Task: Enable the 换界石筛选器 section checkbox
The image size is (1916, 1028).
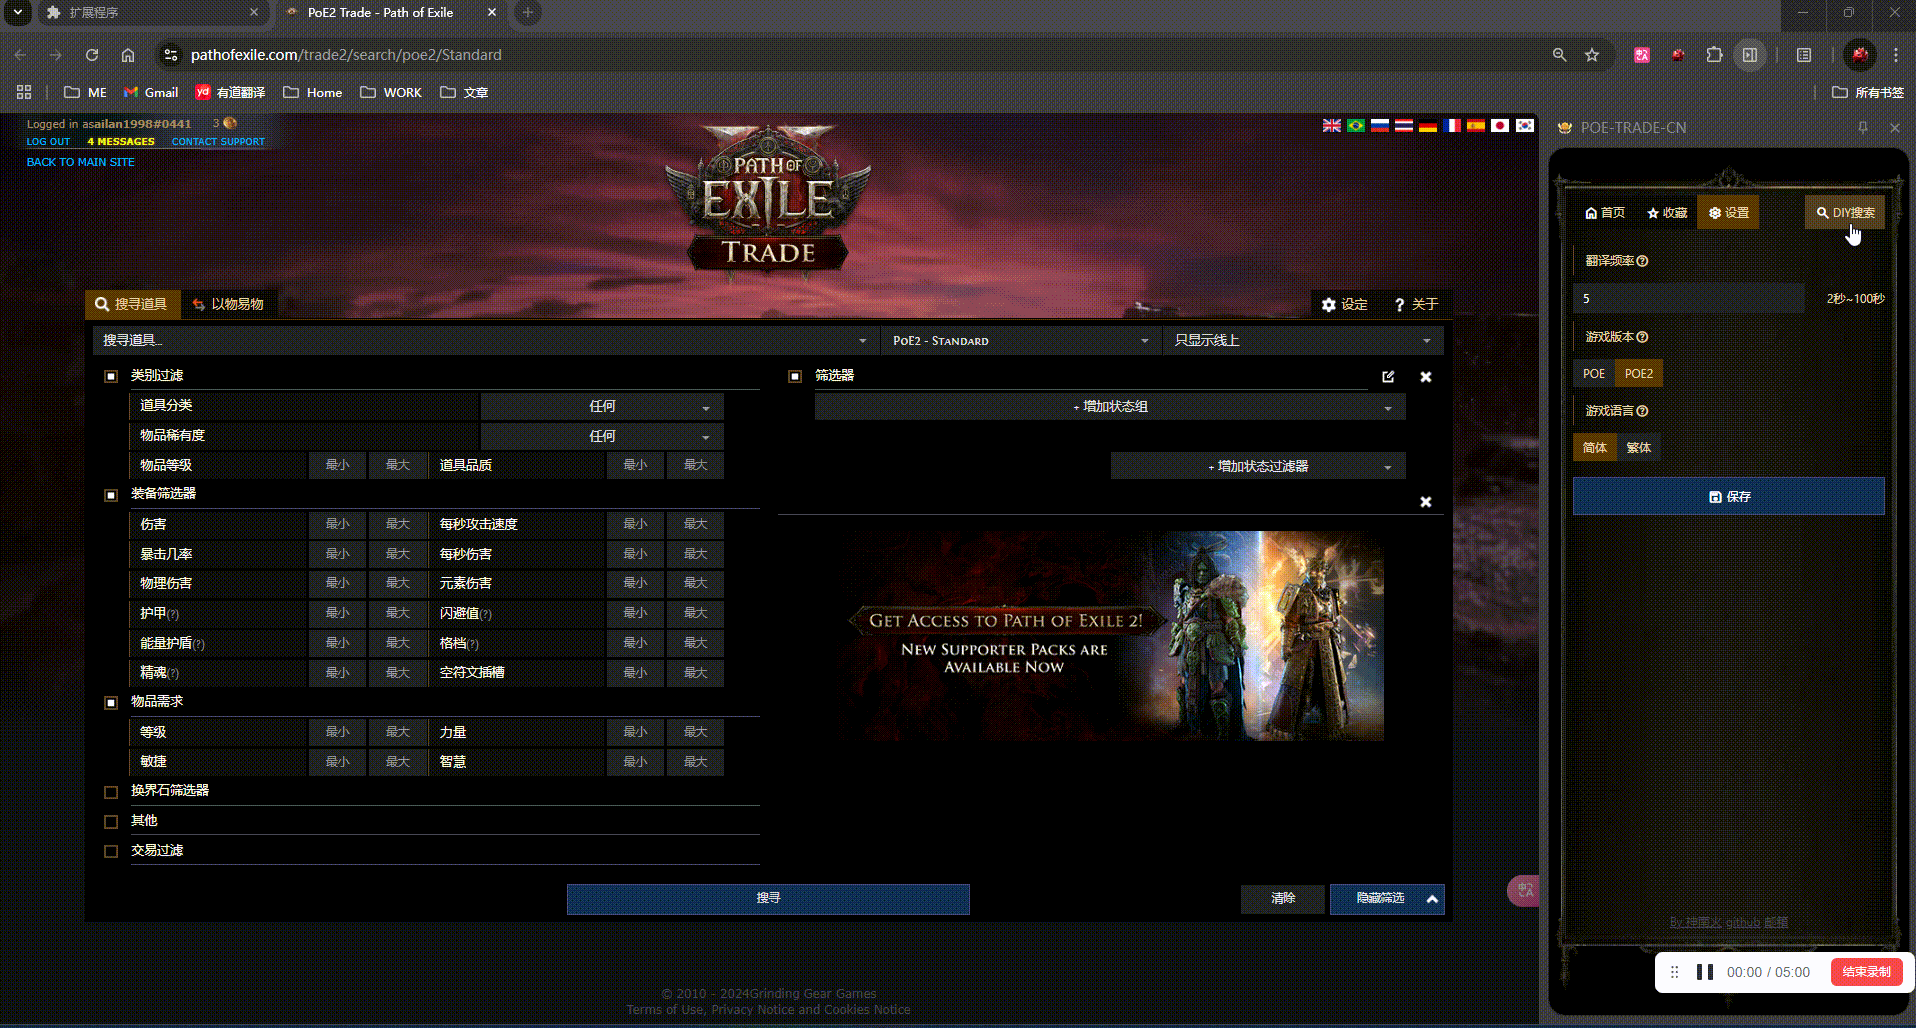Action: click(x=111, y=792)
